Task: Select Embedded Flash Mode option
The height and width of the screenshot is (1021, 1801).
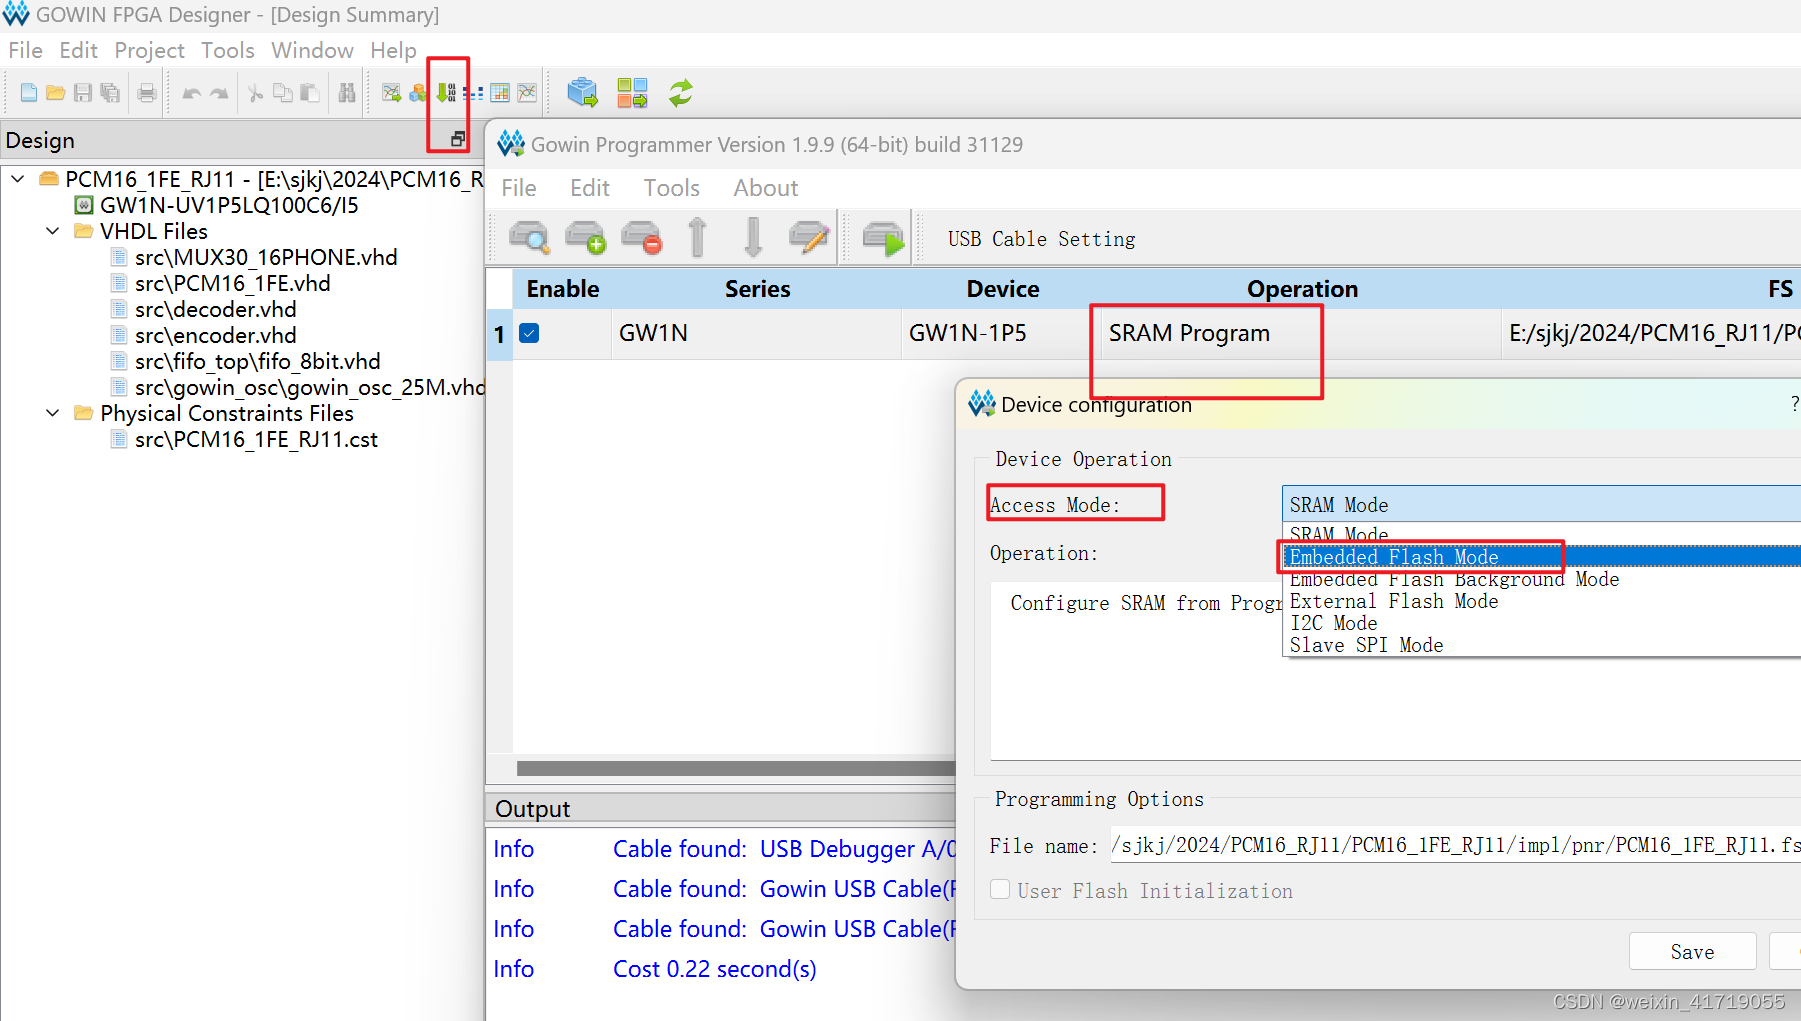Action: coord(1541,557)
